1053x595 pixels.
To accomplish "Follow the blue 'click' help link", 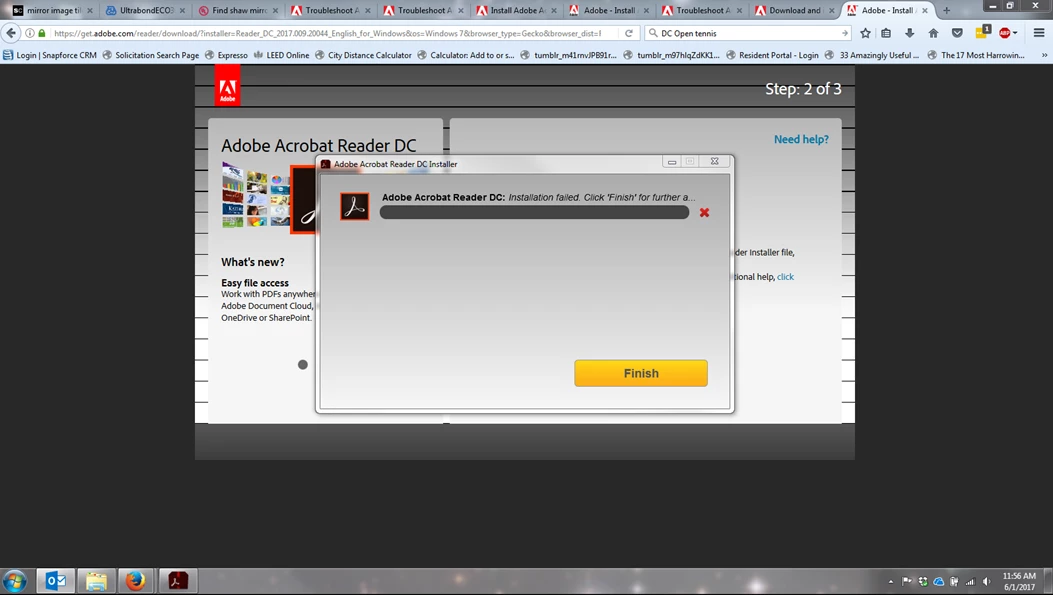I will 785,277.
